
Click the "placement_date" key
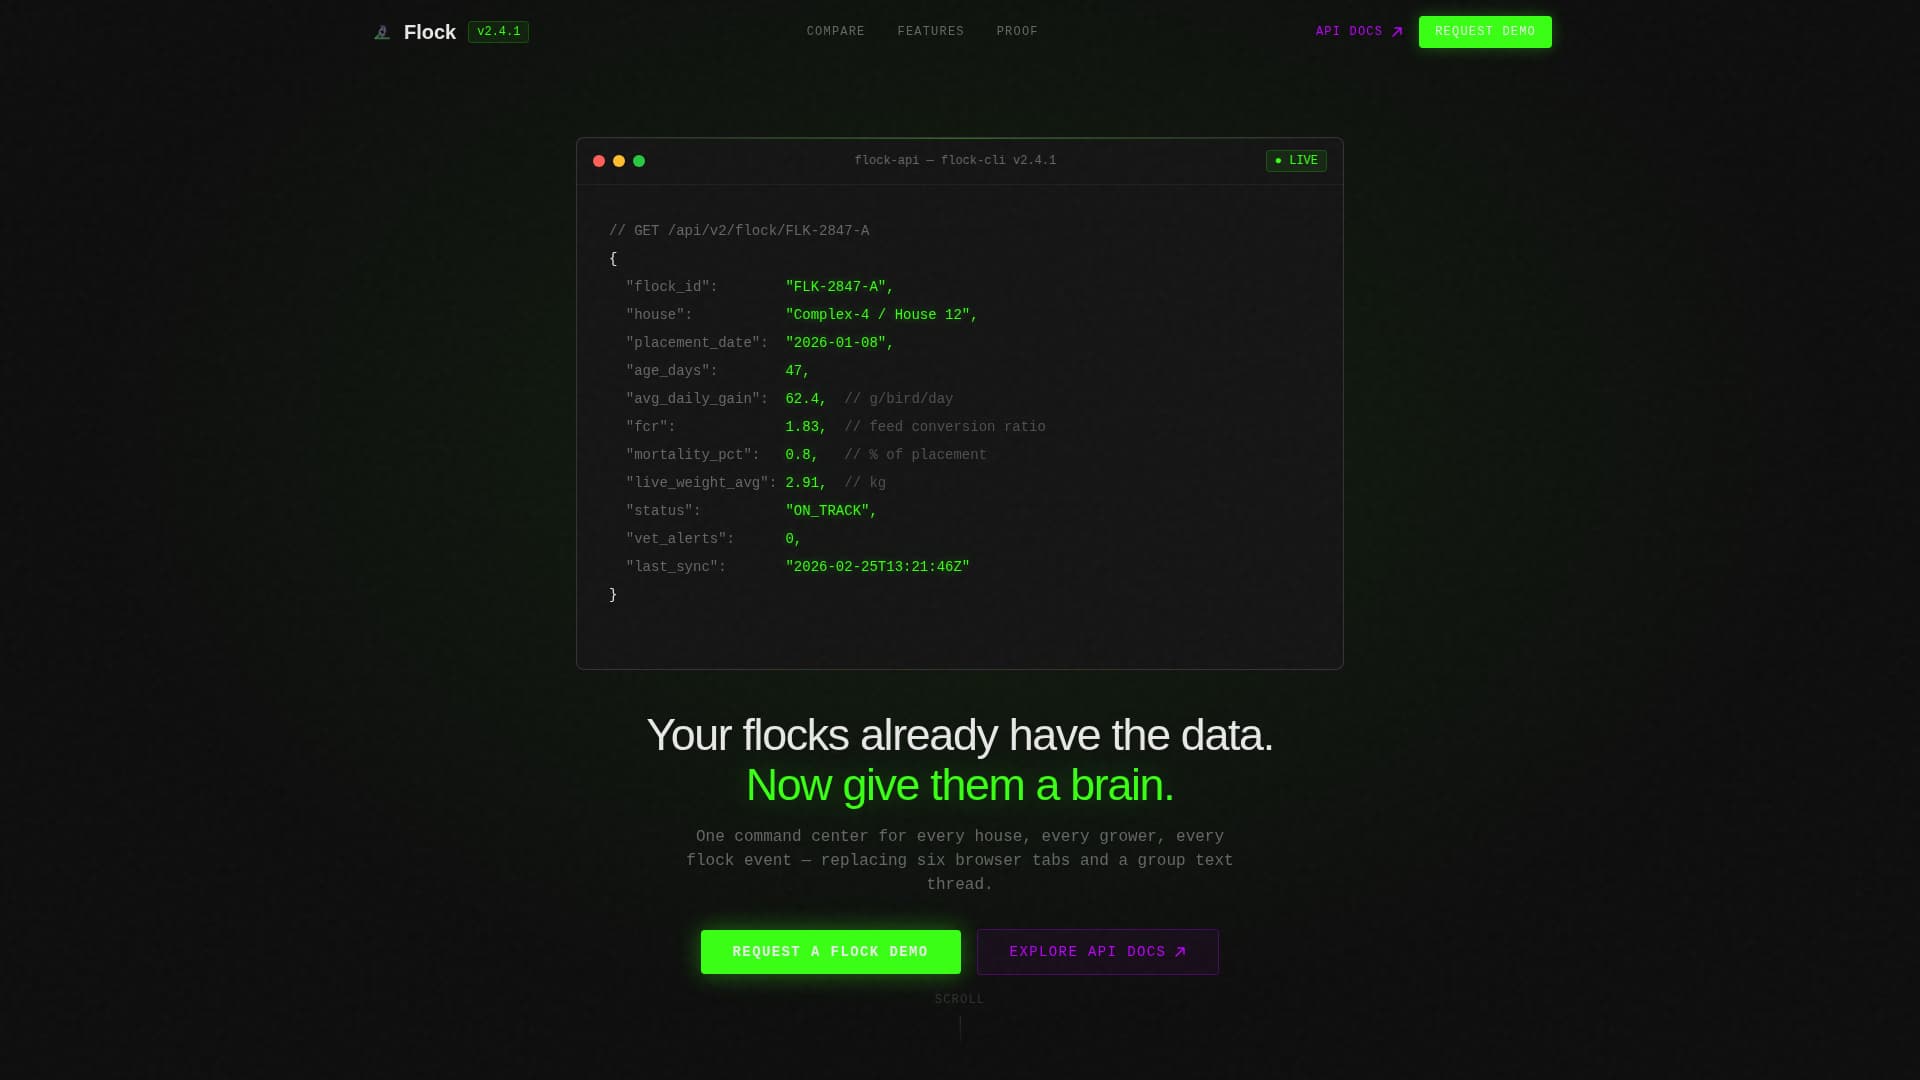[x=697, y=343]
